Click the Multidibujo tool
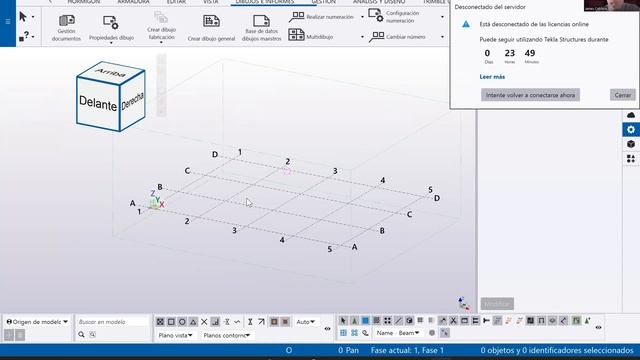The width and height of the screenshot is (640, 360). pyautogui.click(x=311, y=36)
